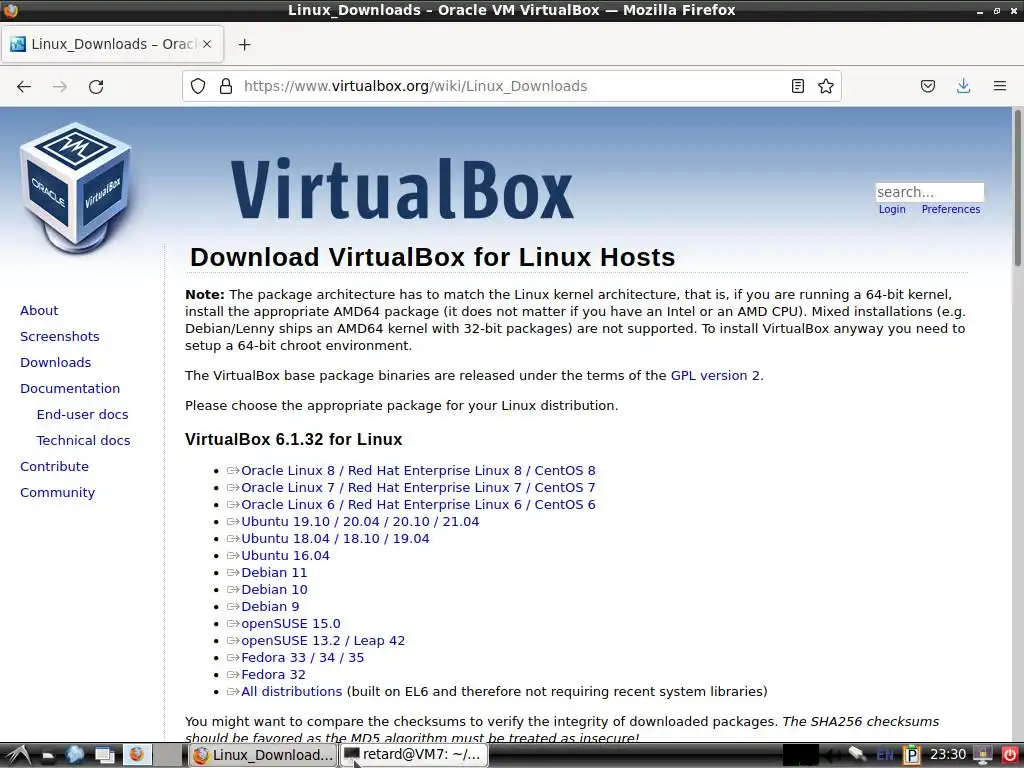This screenshot has width=1024, height=768.
Task: Click the forward navigation arrow
Action: (x=60, y=86)
